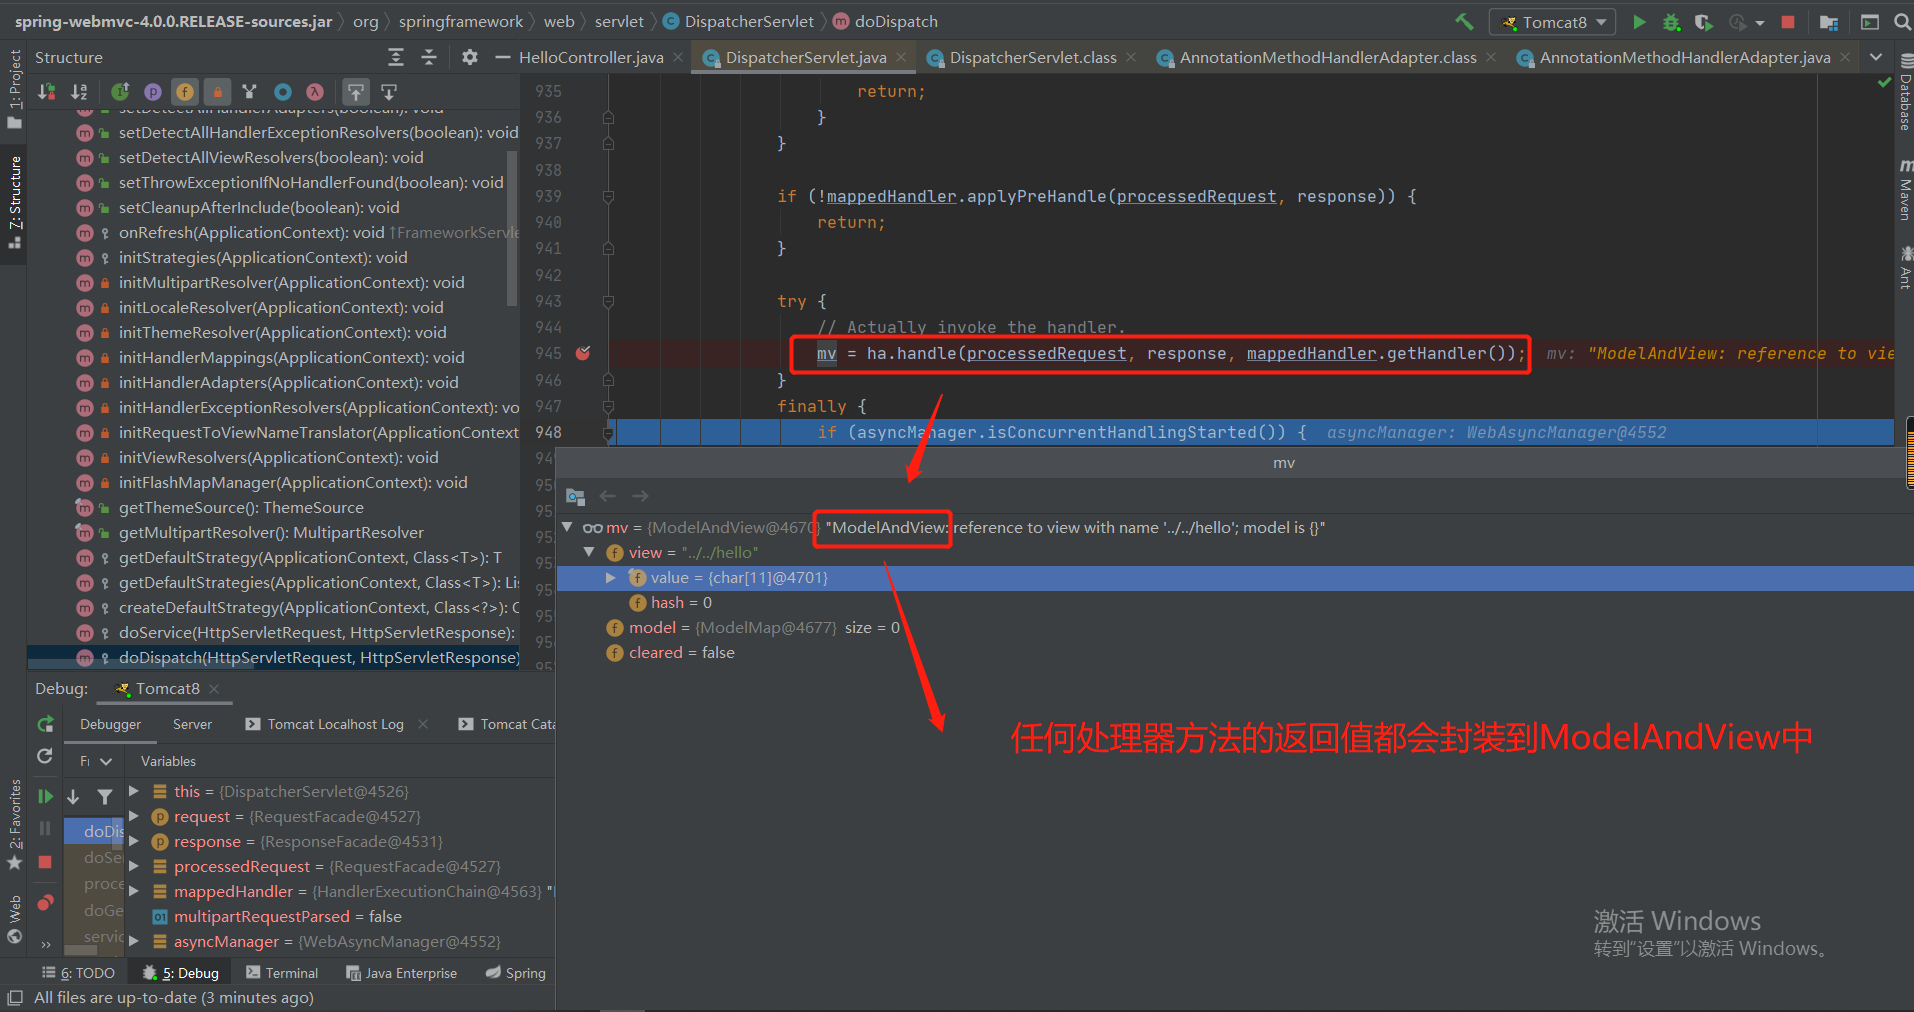
Task: Toggle Autoscroll to Source in Structure
Action: pos(356,92)
